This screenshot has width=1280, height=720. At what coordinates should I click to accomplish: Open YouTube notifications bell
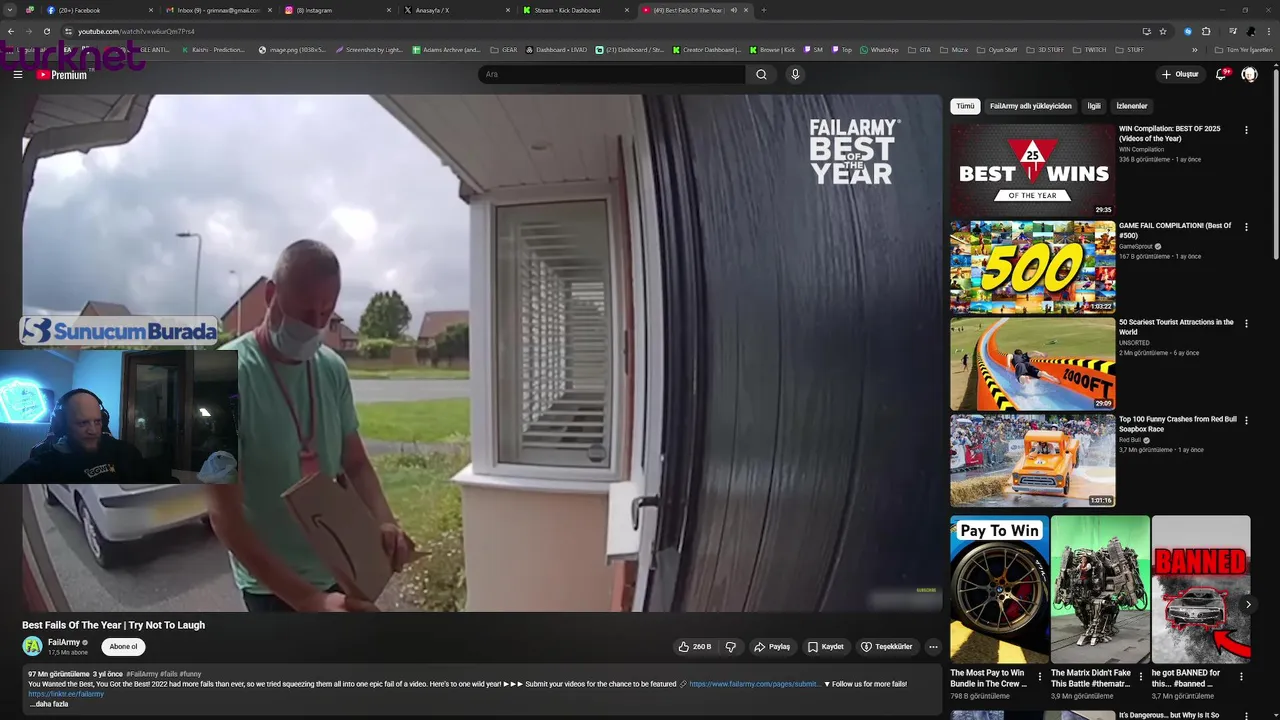click(1221, 74)
